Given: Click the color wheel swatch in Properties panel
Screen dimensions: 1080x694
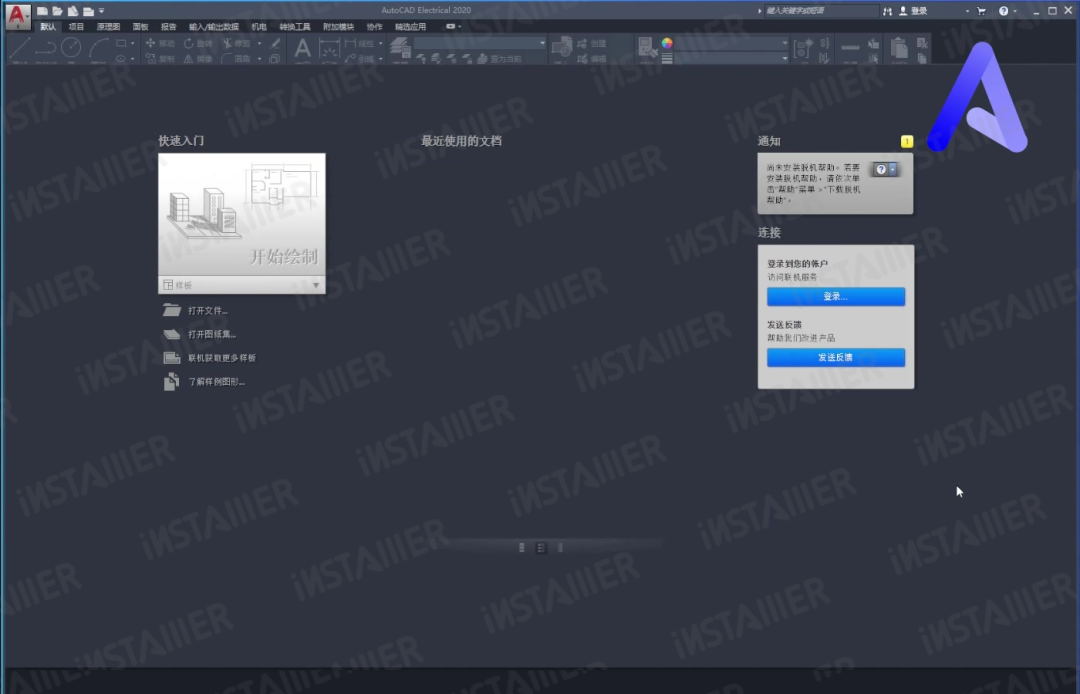Looking at the screenshot, I should (667, 43).
